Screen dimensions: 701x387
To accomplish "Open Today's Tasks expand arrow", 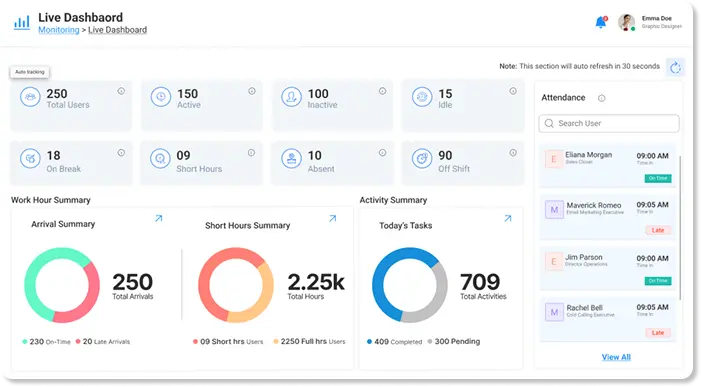I will click(508, 219).
